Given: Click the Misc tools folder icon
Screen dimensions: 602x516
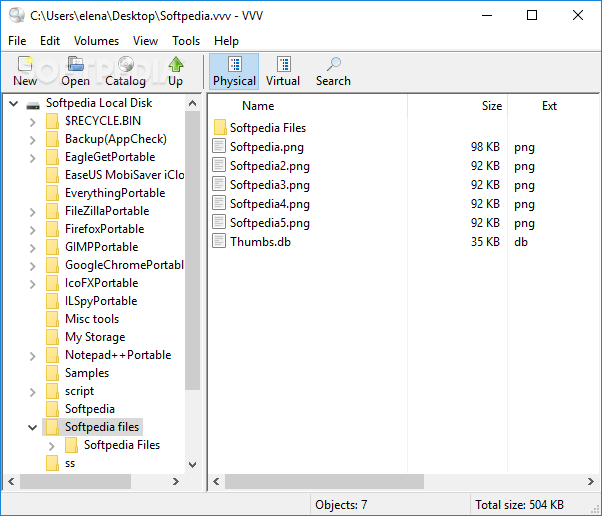Looking at the screenshot, I should coord(52,319).
